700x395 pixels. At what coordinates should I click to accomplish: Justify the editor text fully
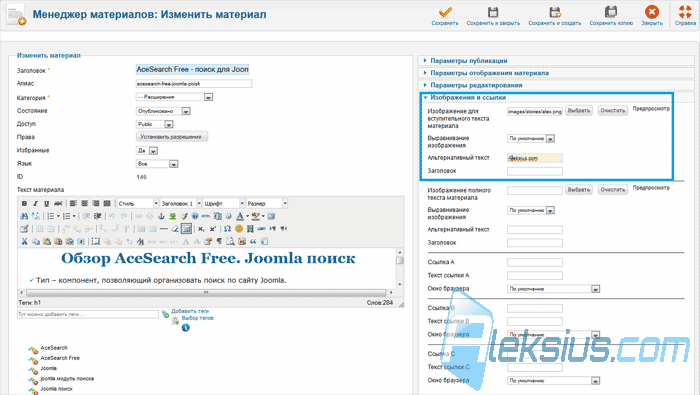(107, 204)
